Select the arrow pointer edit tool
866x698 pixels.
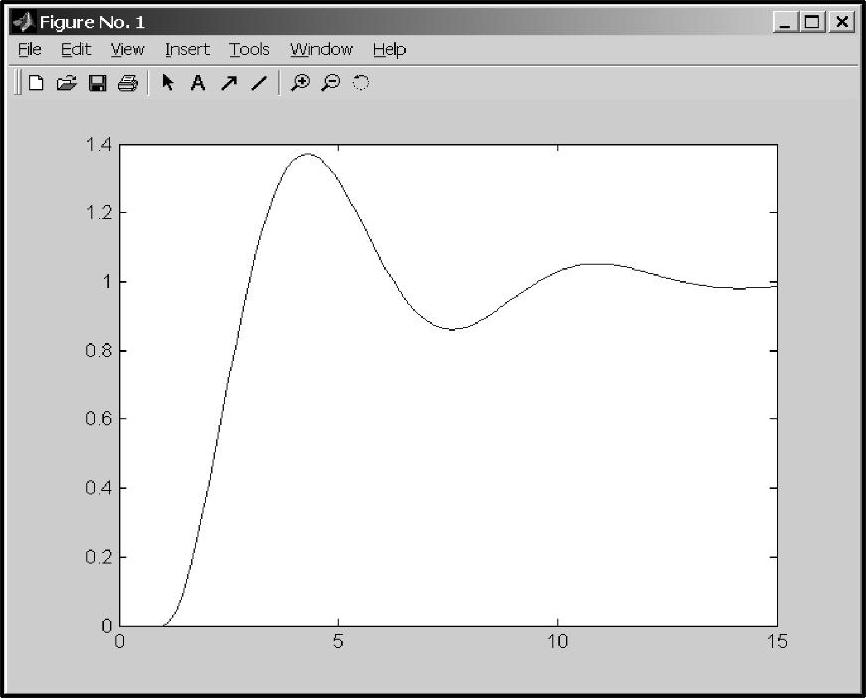167,82
